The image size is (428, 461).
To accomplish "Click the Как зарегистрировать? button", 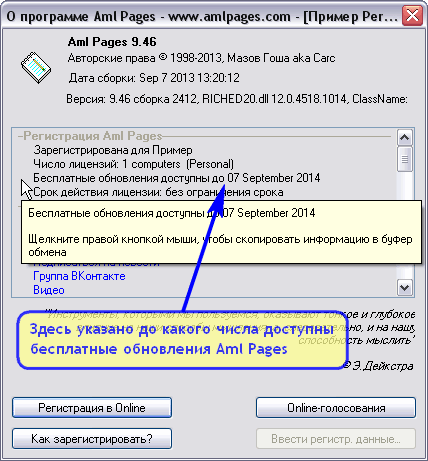I will (92, 439).
